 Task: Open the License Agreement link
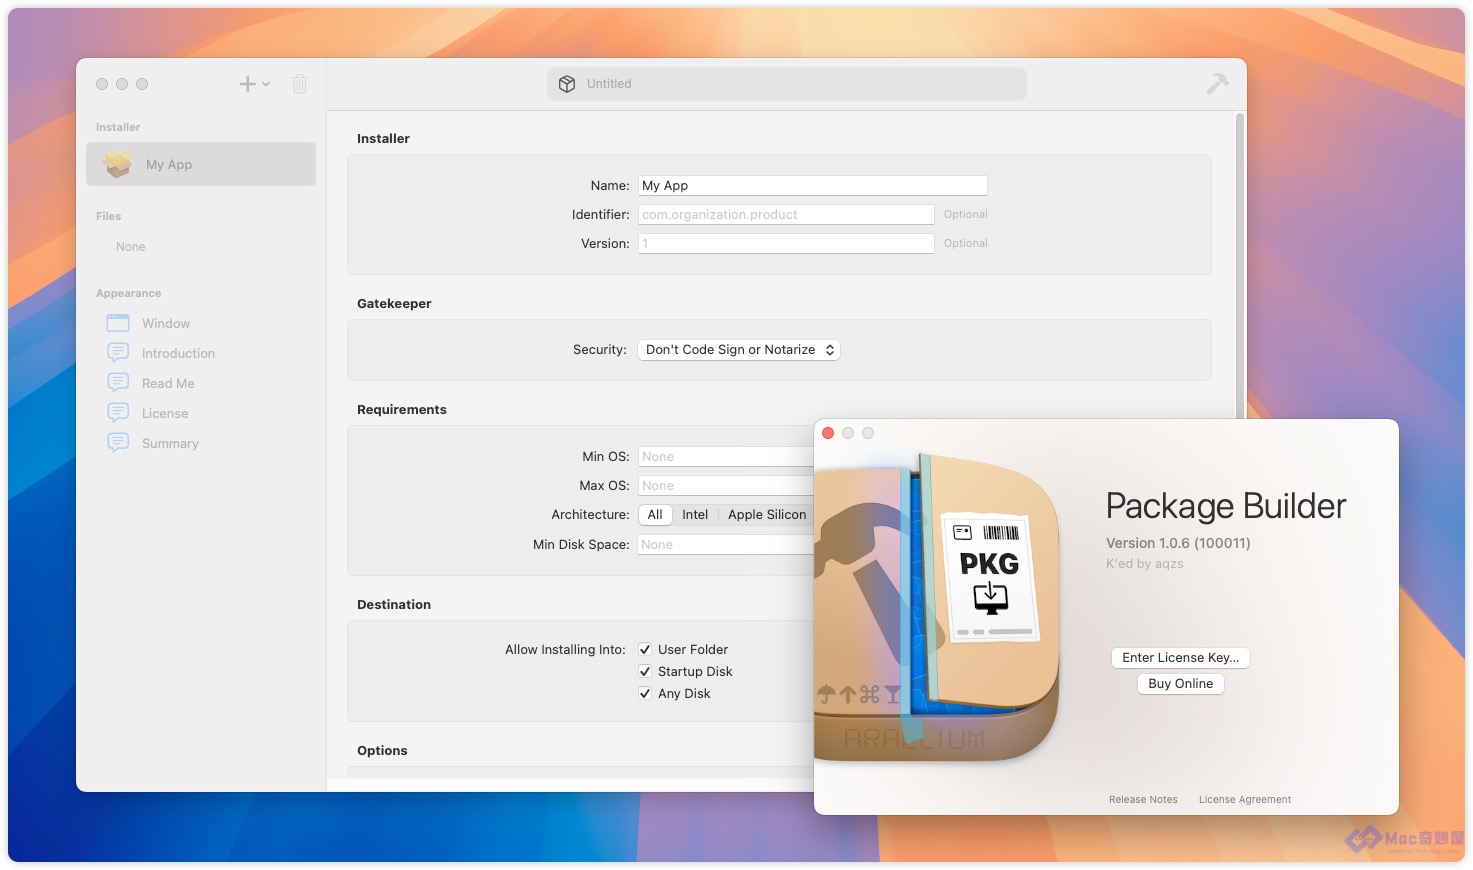[1245, 800]
